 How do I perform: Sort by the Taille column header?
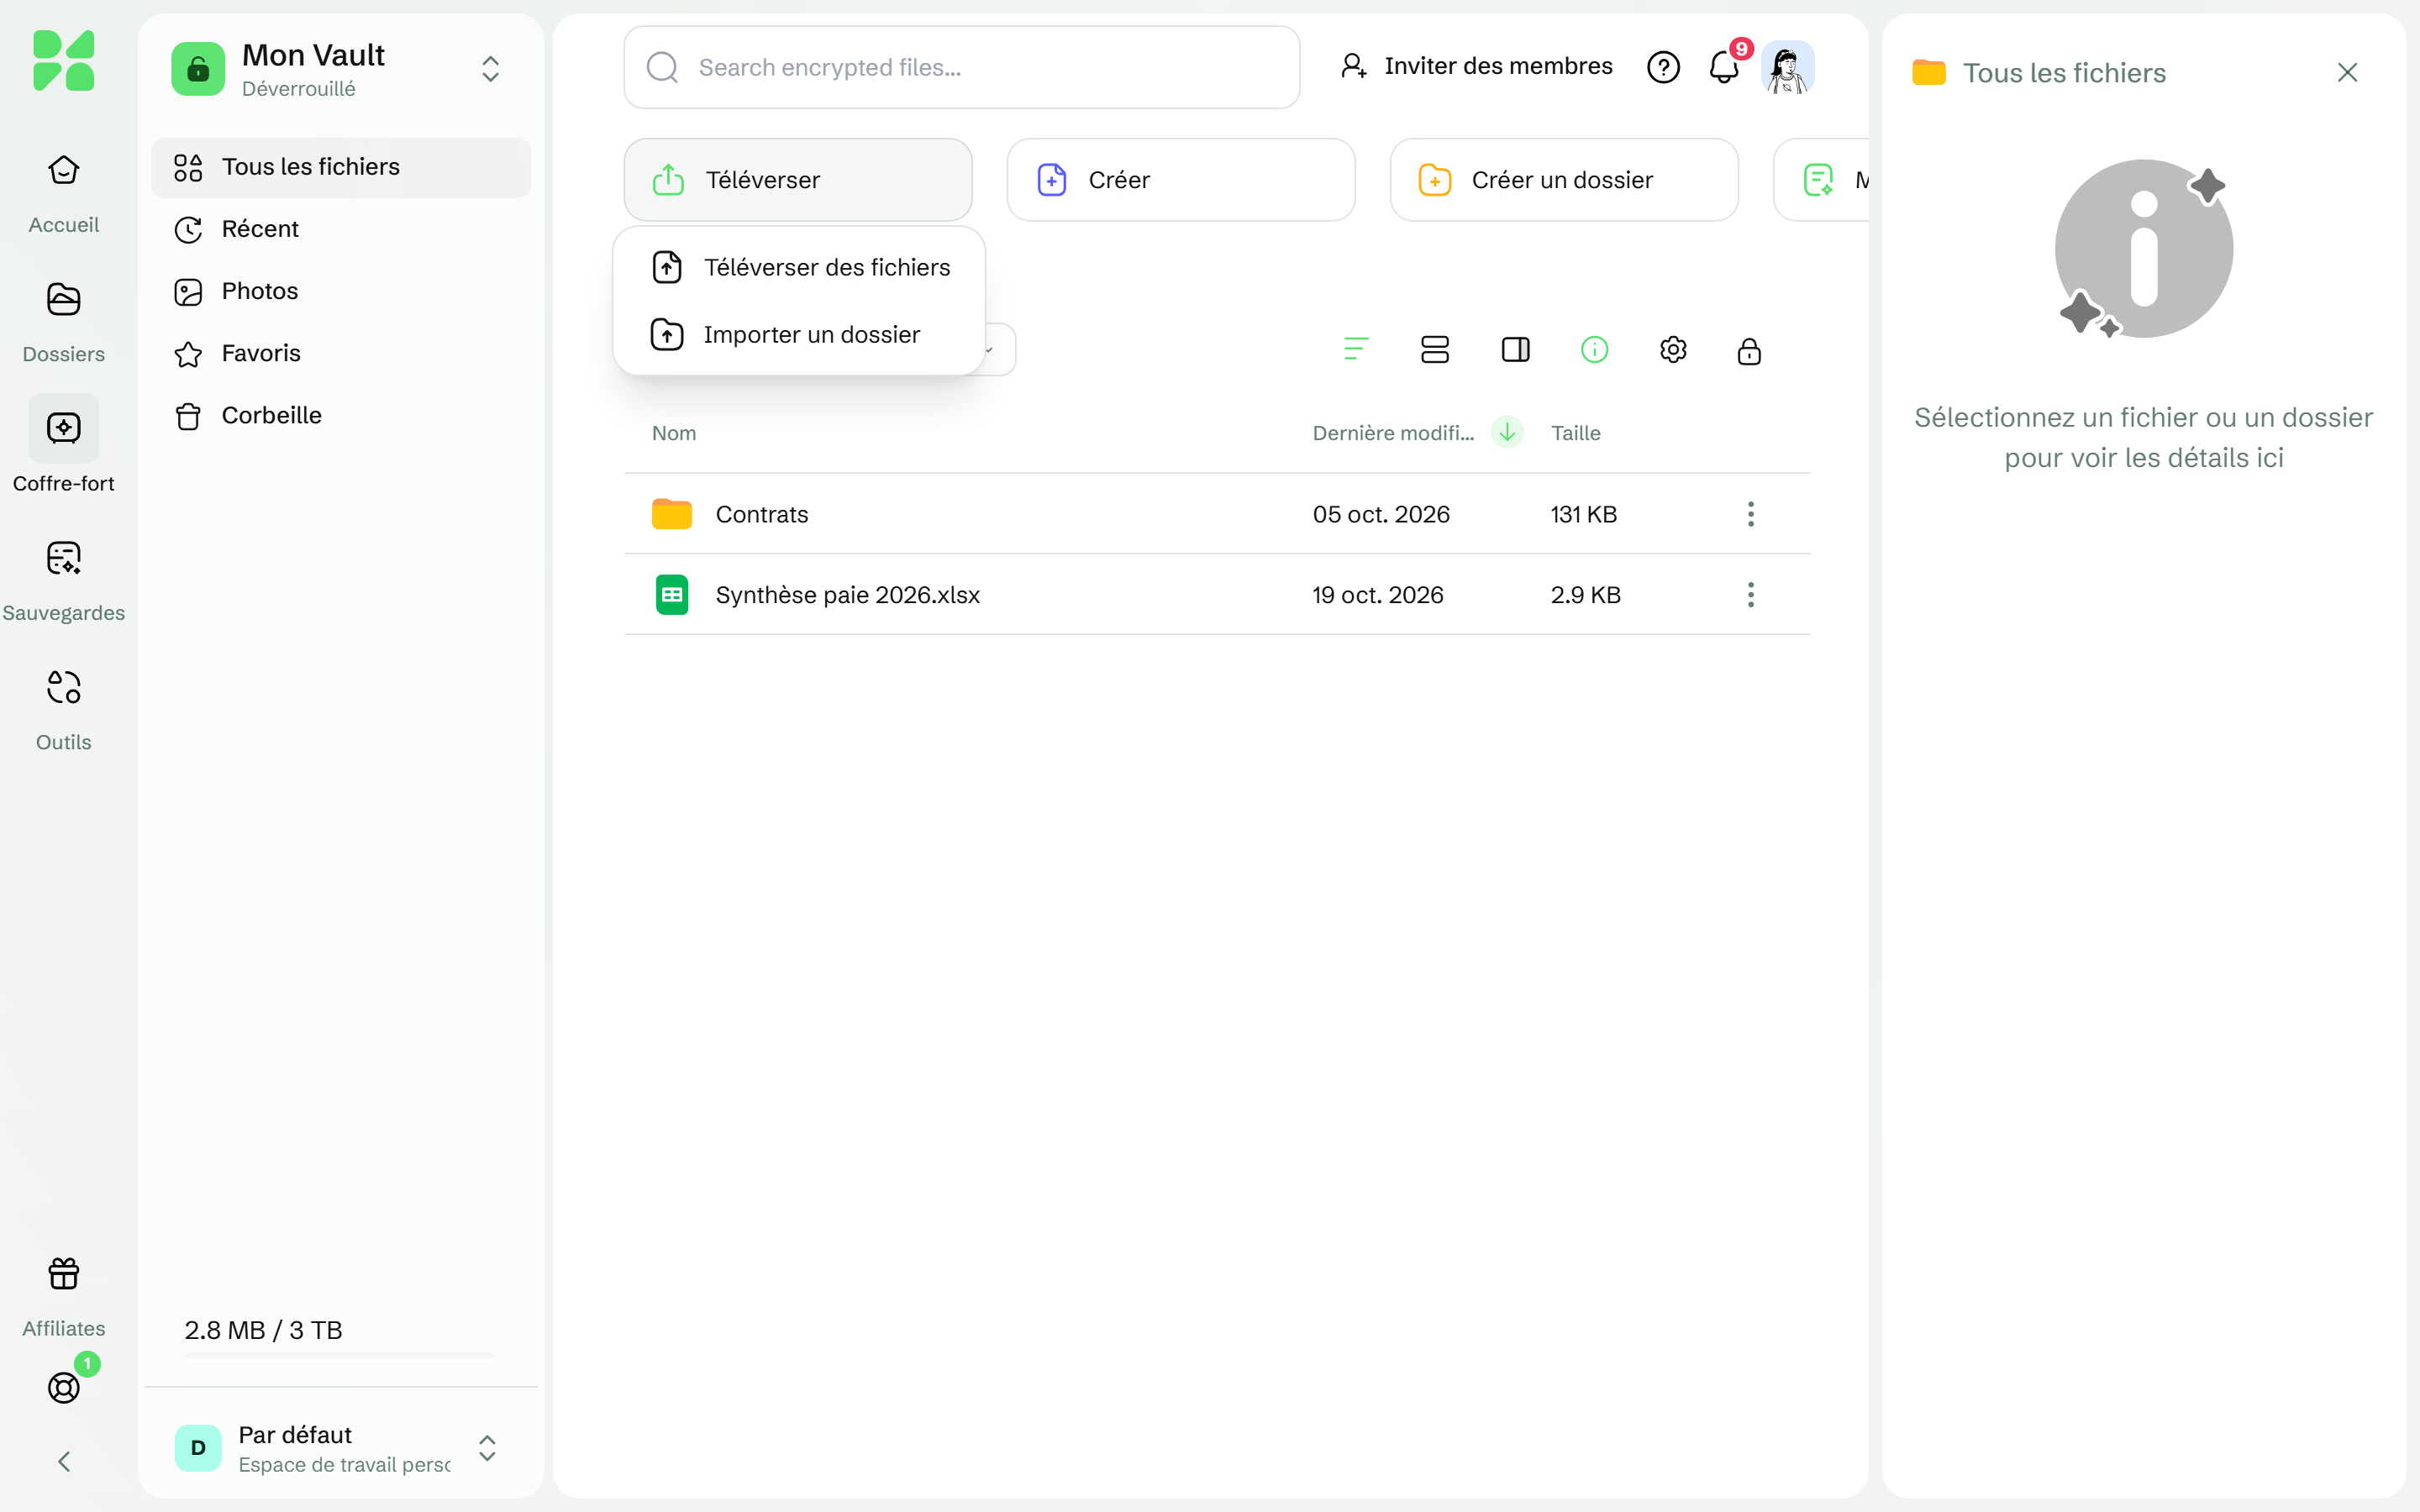pyautogui.click(x=1576, y=433)
